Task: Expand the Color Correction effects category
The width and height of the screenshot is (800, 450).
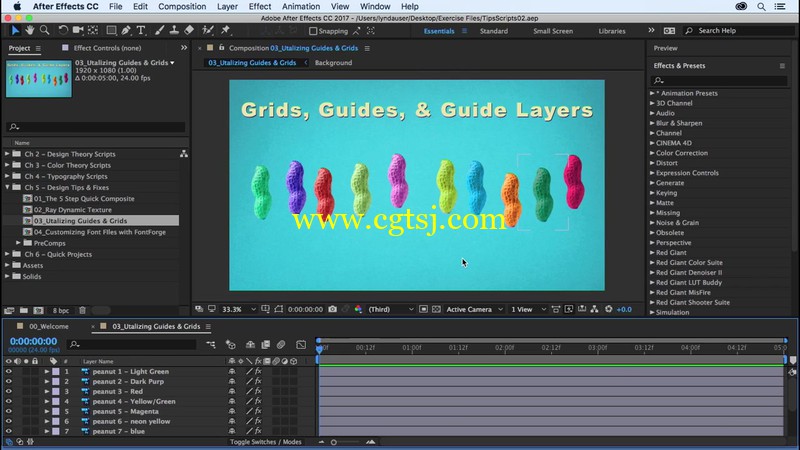Action: point(652,153)
